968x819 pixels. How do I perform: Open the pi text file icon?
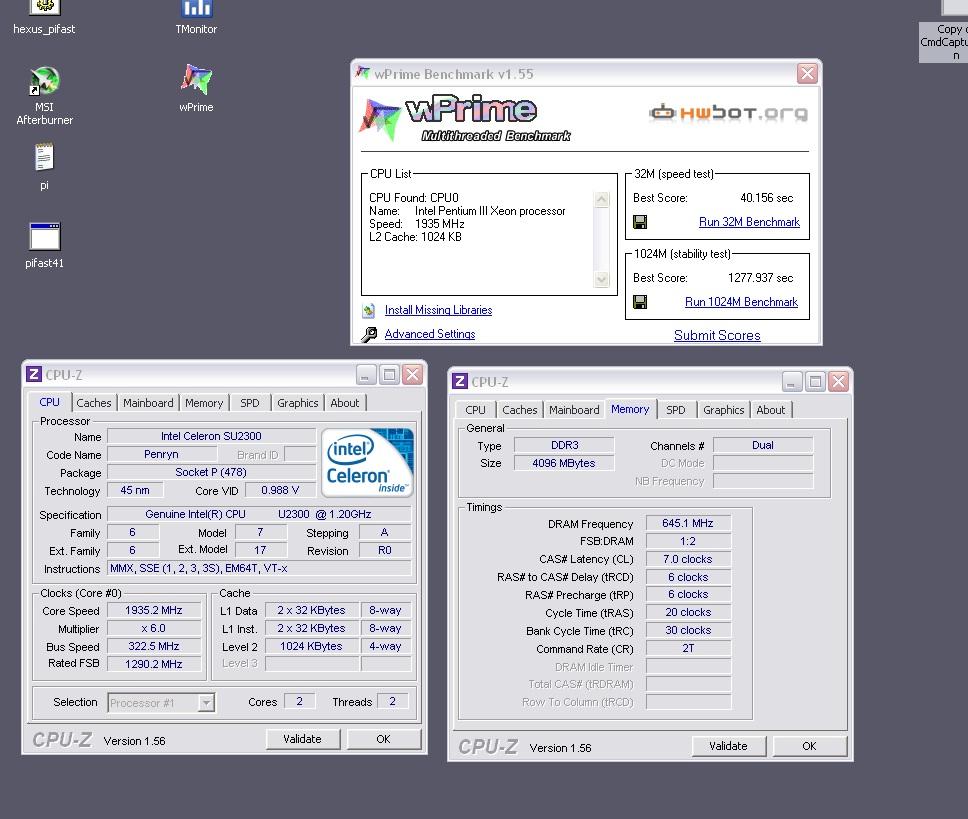tap(44, 158)
